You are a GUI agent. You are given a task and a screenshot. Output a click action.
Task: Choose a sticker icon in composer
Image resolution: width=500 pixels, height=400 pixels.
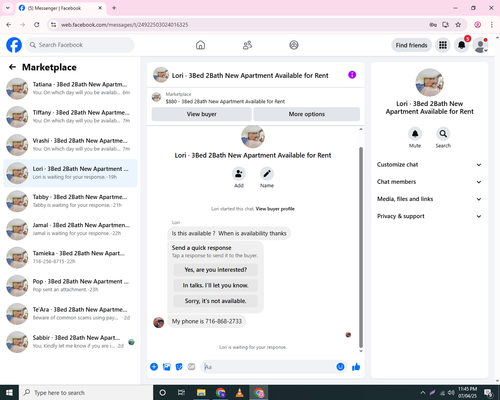point(179,367)
